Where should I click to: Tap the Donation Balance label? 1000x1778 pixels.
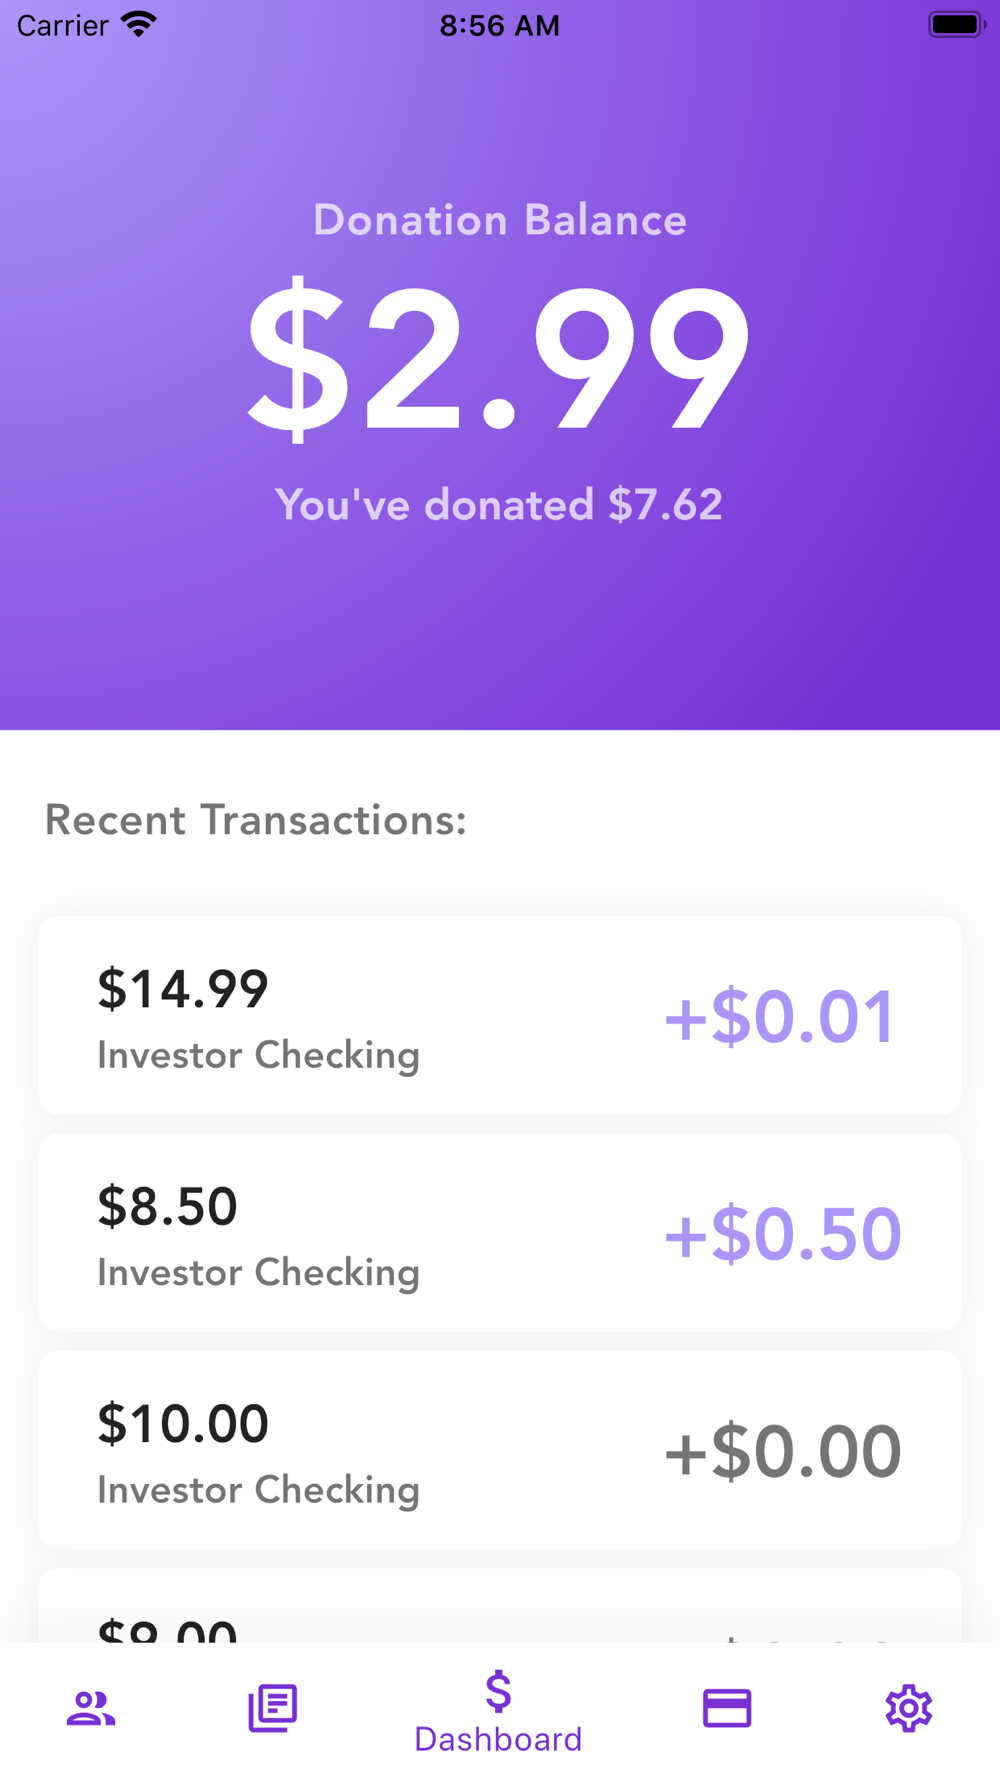point(500,220)
